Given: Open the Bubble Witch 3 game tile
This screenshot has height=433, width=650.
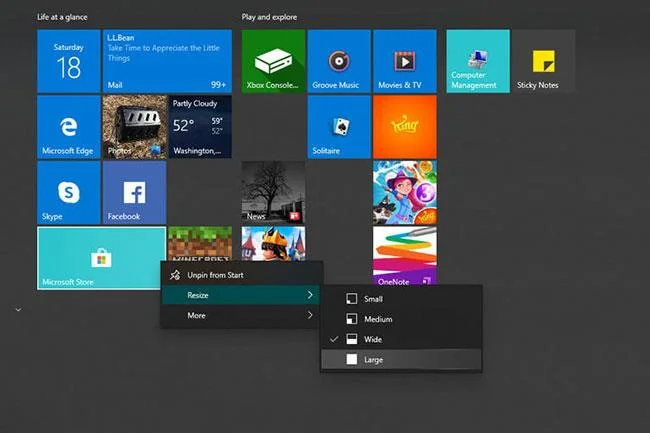Looking at the screenshot, I should click(405, 193).
